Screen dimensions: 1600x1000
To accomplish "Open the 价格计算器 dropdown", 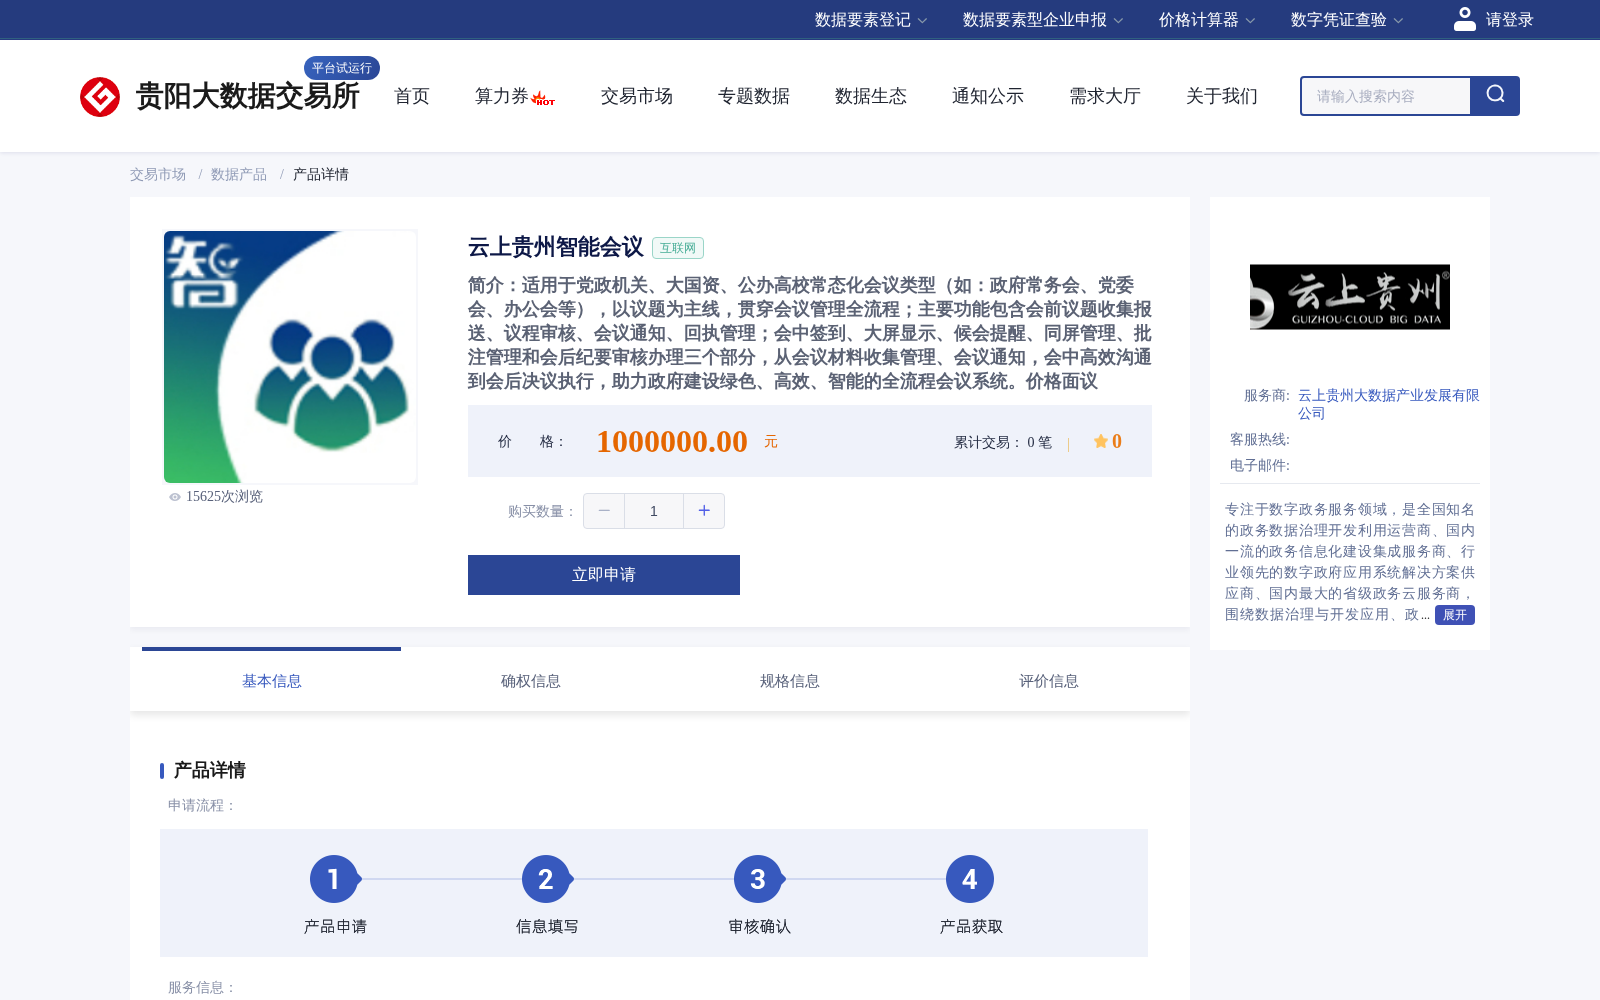I will point(1207,20).
